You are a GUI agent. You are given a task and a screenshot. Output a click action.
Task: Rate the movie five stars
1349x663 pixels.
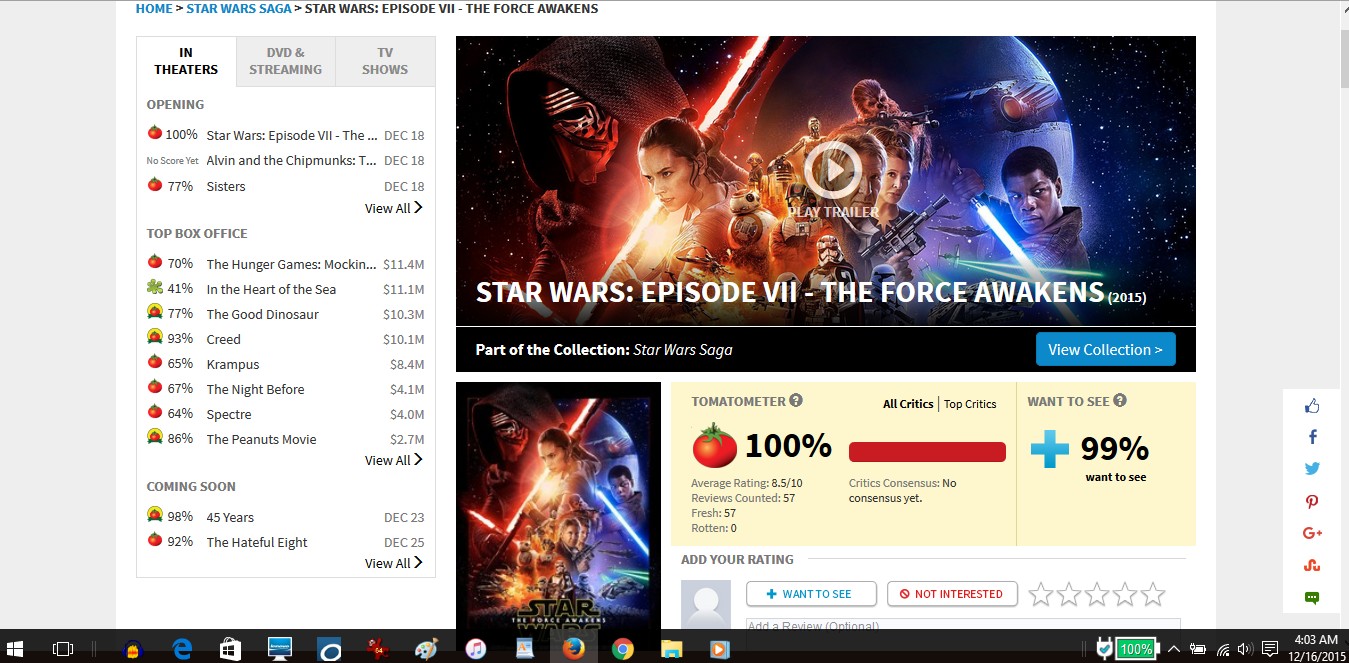click(1153, 594)
